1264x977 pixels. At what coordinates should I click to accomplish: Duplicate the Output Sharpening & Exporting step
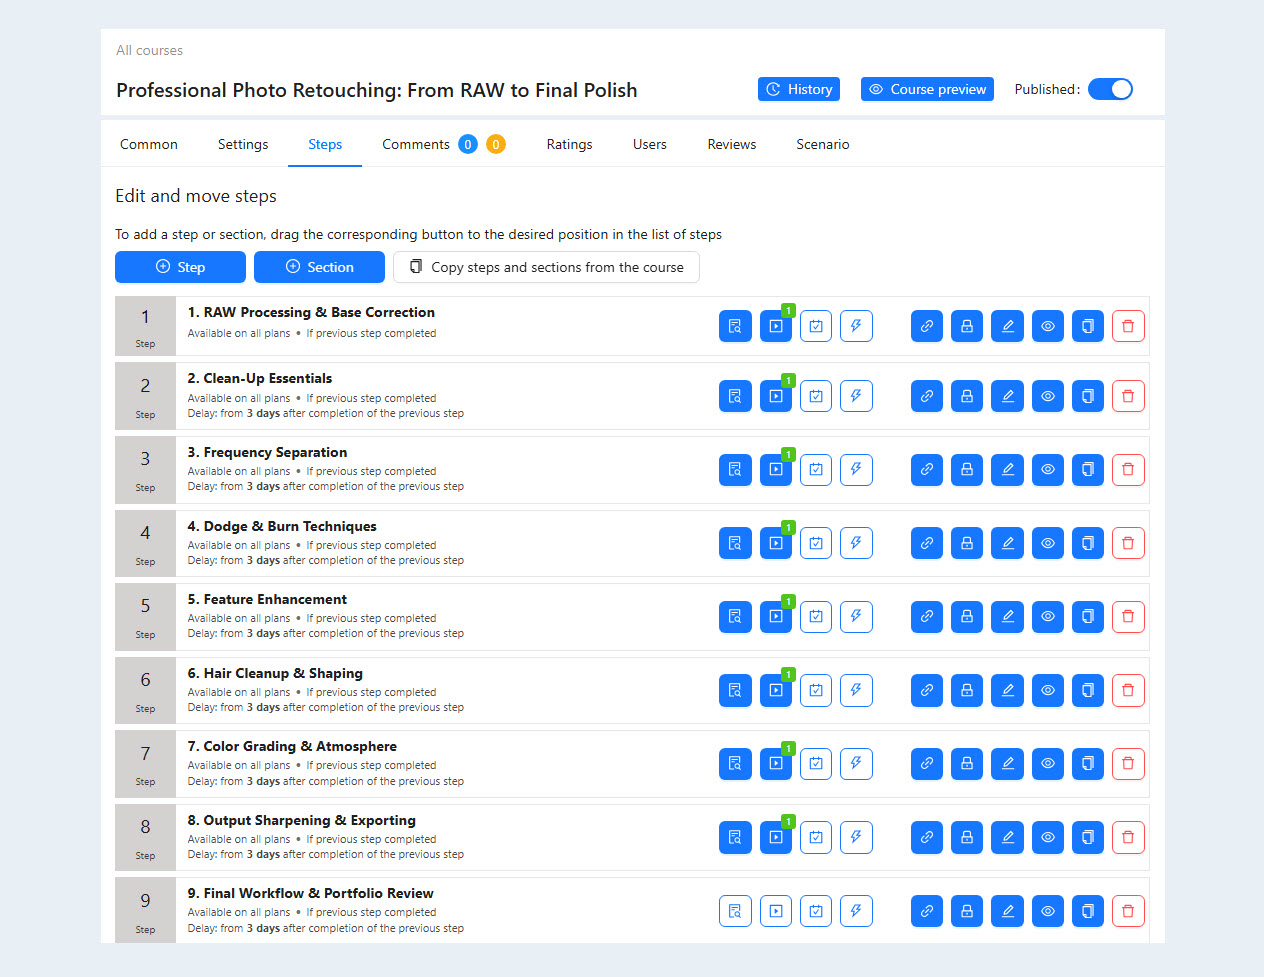pos(1088,837)
